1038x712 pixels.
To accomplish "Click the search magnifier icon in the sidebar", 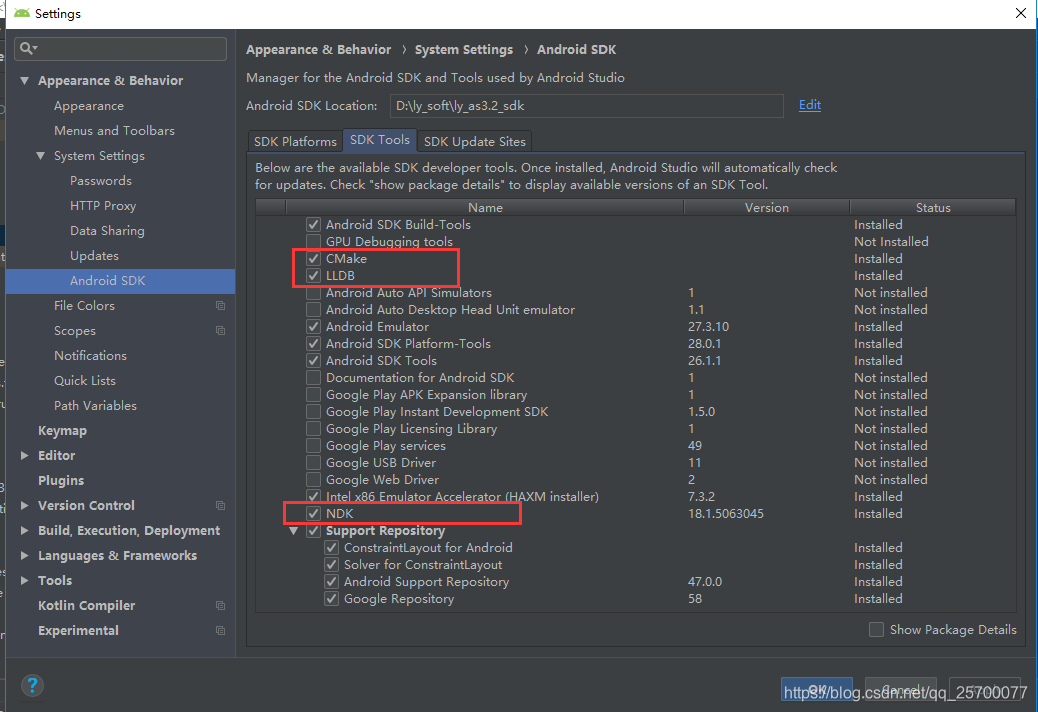I will point(28,48).
